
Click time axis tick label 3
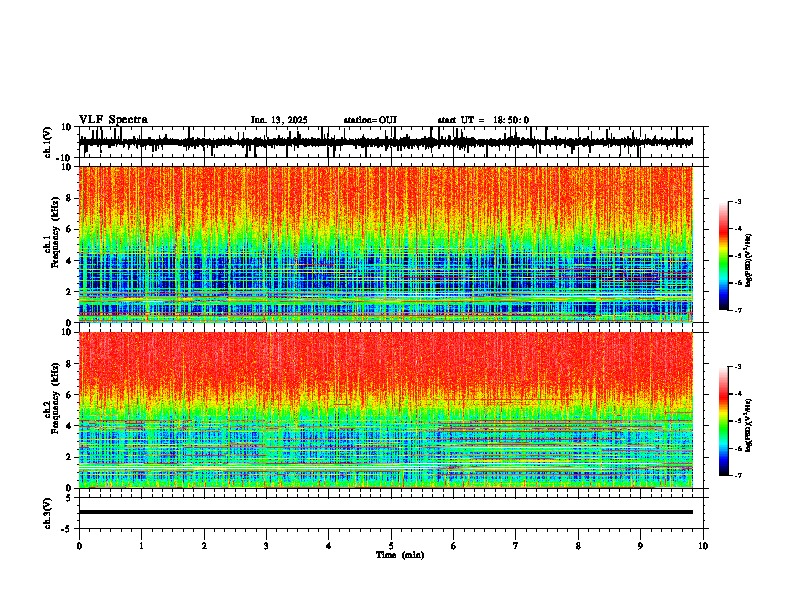coord(266,546)
